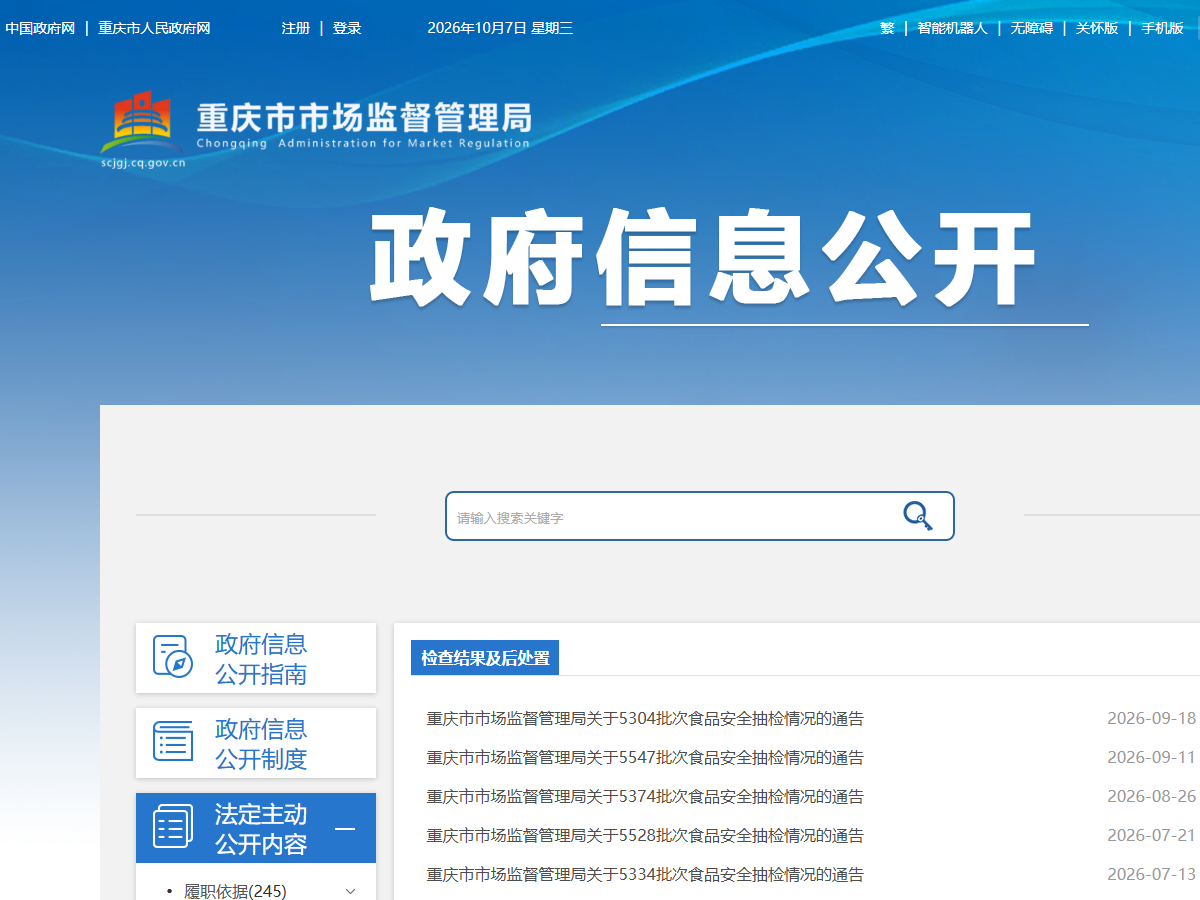Click the date 2026-07-21
1200x900 pixels.
click(1151, 835)
